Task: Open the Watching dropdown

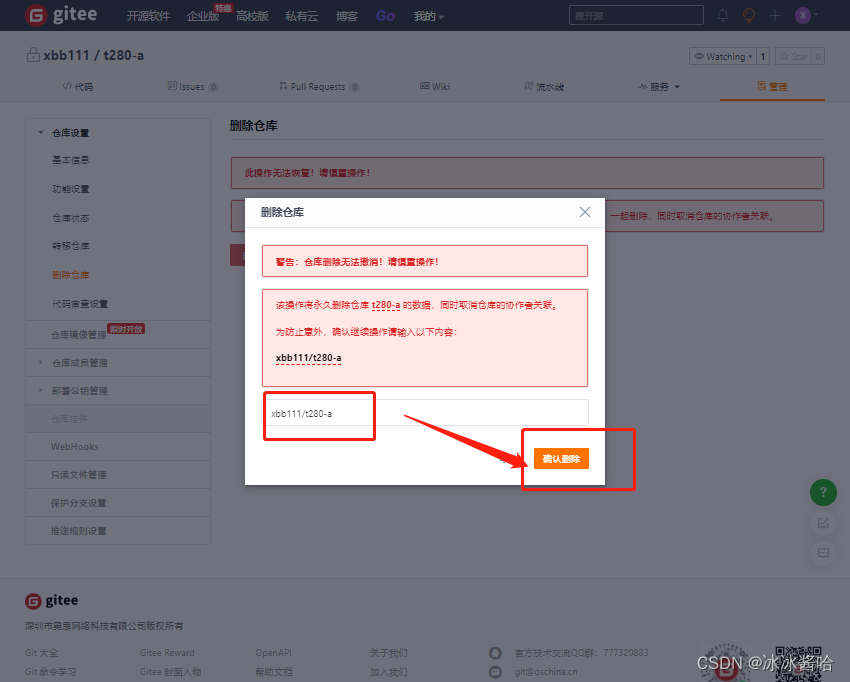Action: pyautogui.click(x=723, y=56)
